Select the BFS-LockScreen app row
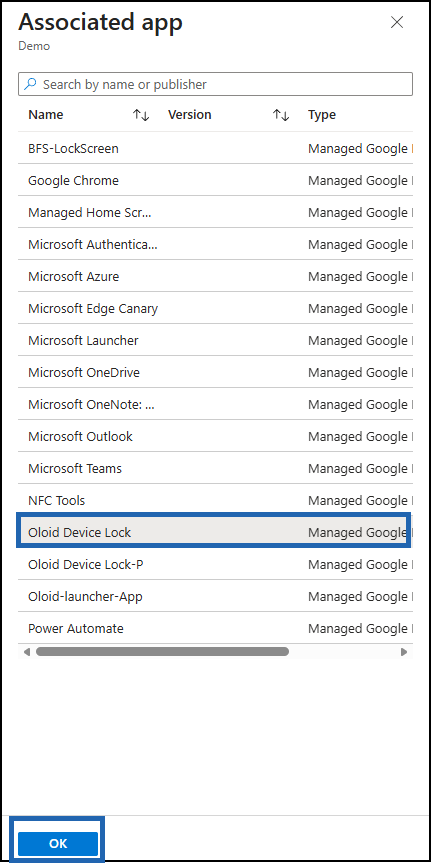 pyautogui.click(x=215, y=149)
